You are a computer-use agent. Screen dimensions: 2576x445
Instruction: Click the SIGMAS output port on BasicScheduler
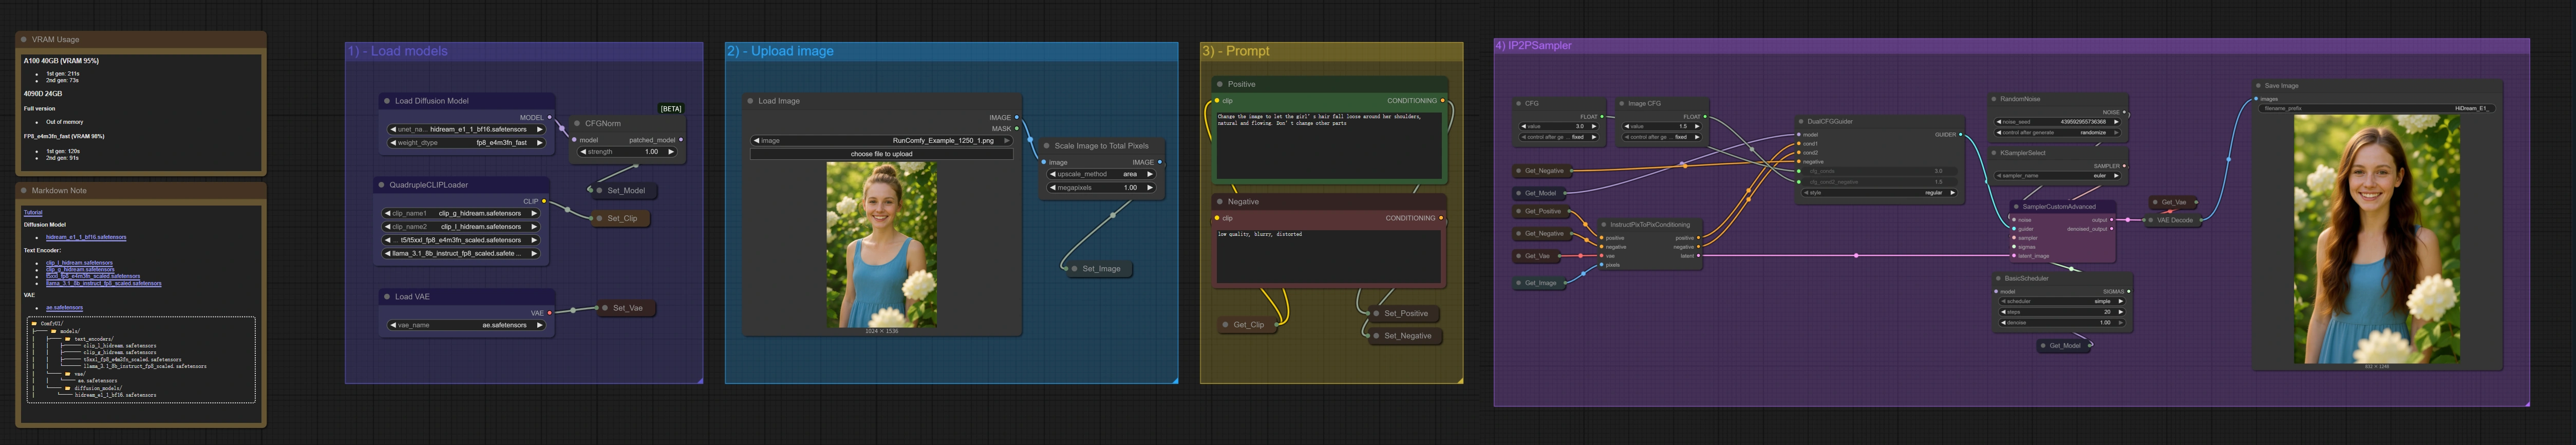point(2129,291)
